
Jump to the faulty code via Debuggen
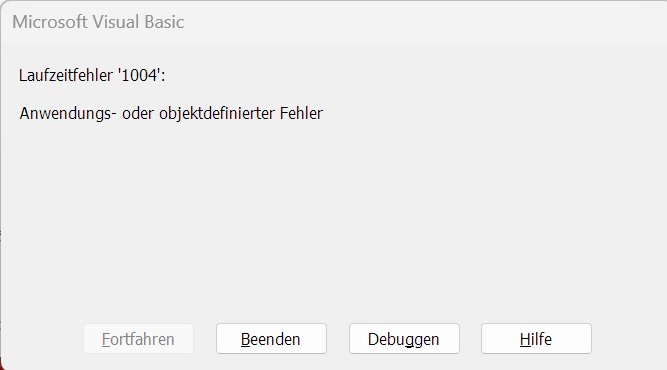tap(404, 339)
